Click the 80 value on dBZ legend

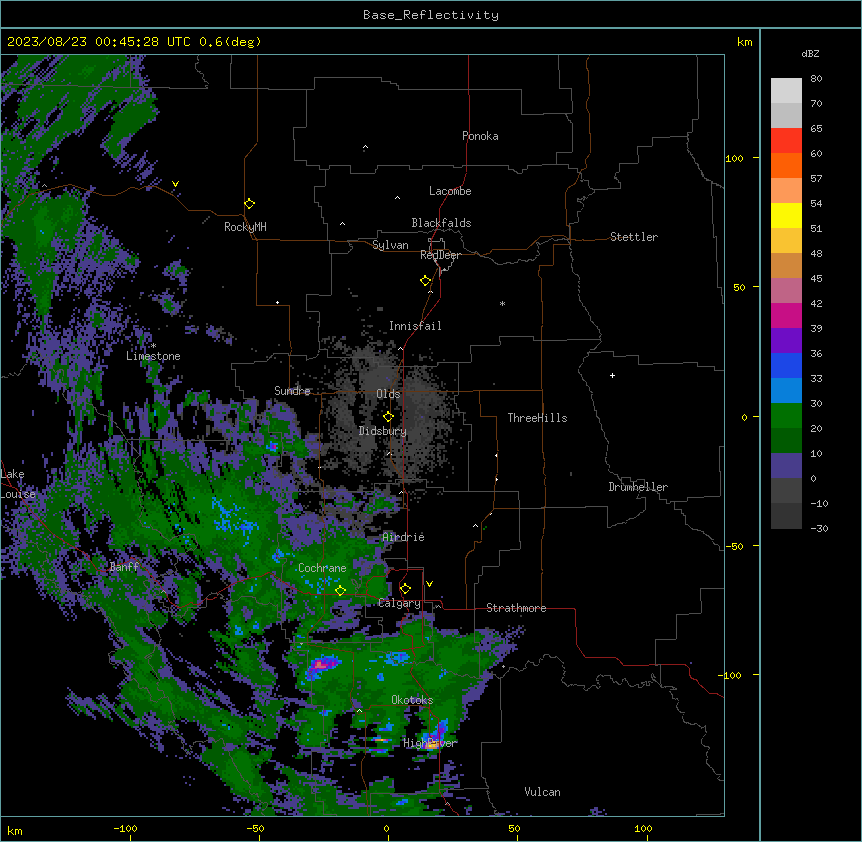tap(816, 79)
